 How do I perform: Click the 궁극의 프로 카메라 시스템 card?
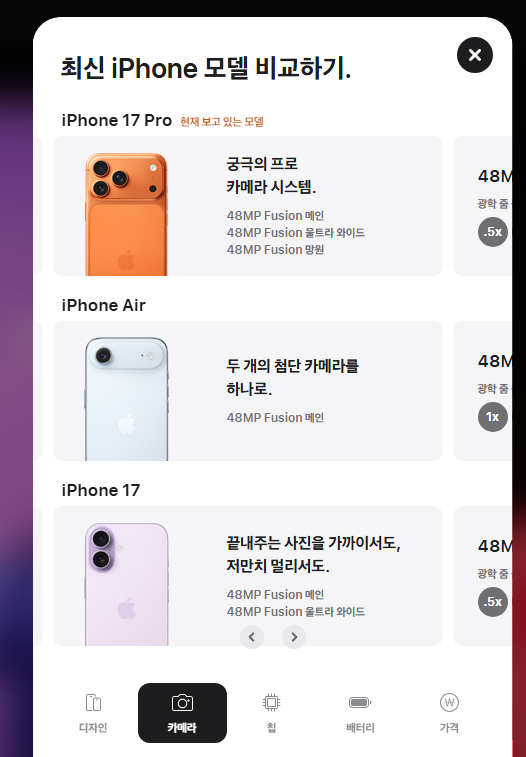248,206
